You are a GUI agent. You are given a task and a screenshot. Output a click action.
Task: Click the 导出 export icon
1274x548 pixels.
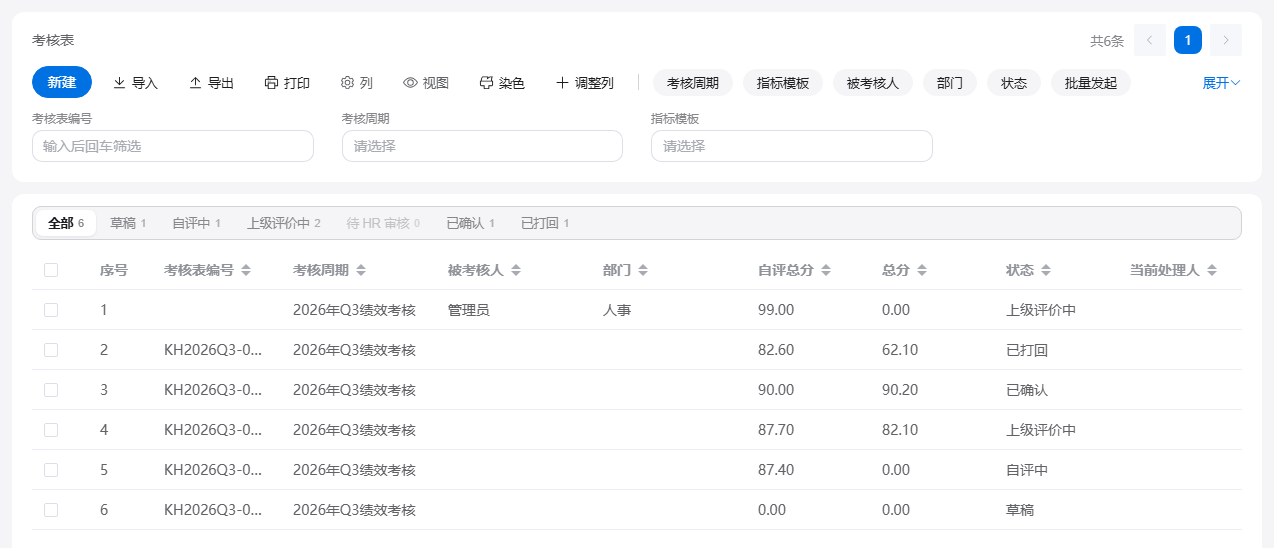(195, 83)
